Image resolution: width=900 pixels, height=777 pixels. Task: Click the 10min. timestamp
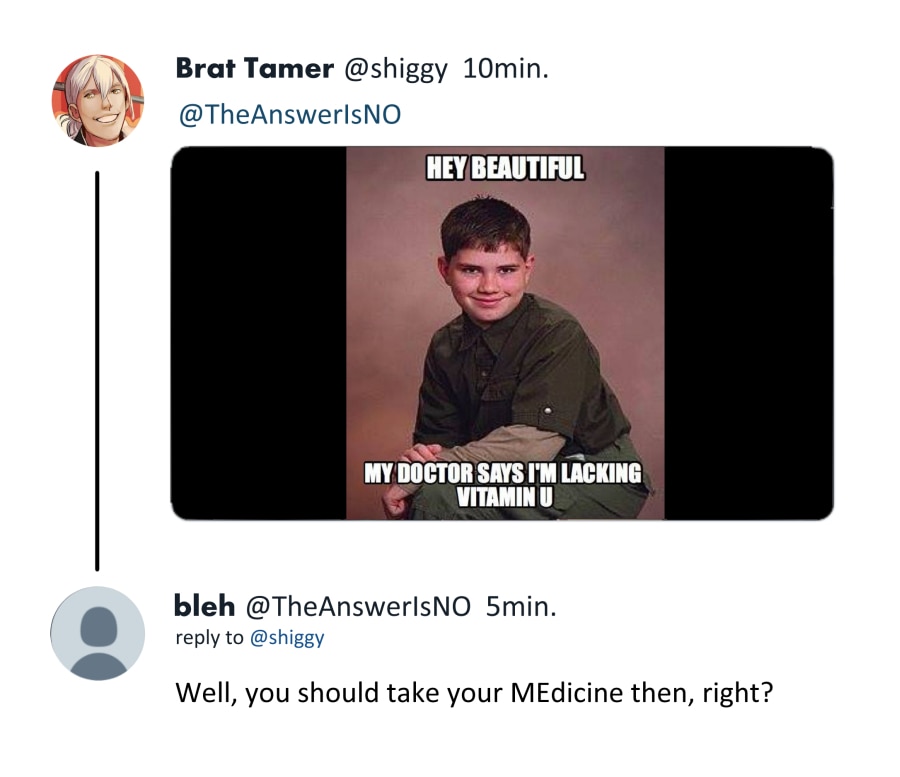point(506,68)
